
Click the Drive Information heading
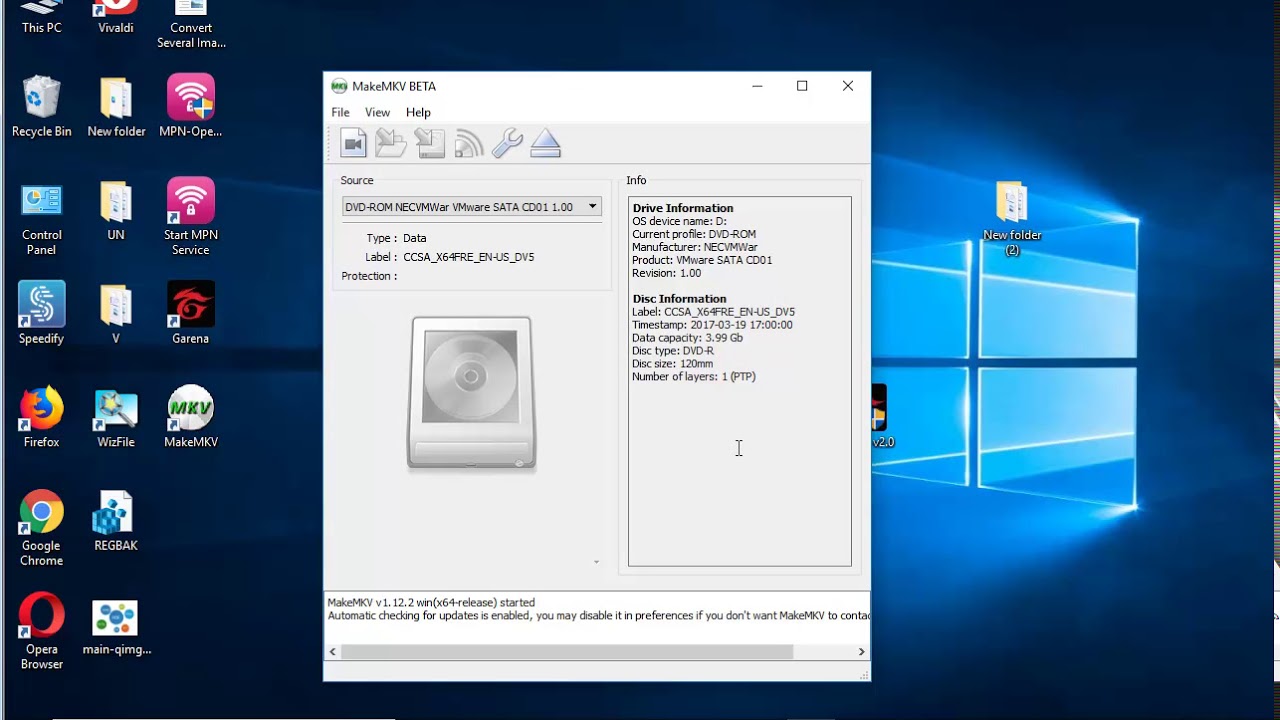tap(683, 208)
